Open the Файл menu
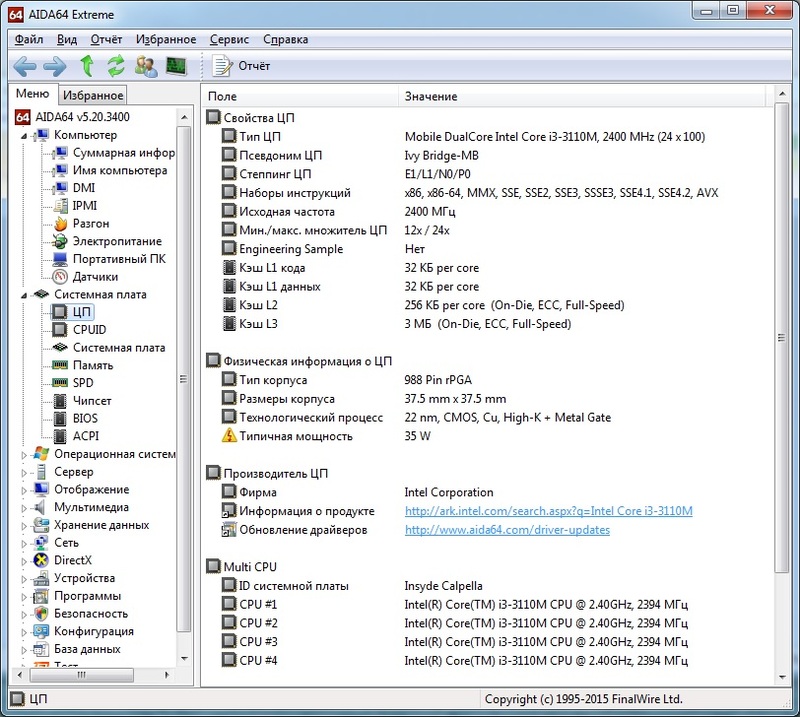Viewport: 800px width, 717px height. [x=29, y=39]
